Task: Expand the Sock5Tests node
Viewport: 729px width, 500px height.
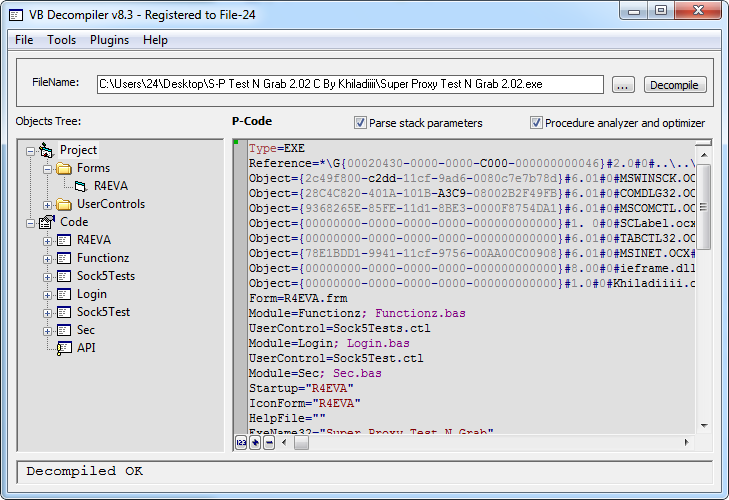Action: click(47, 277)
